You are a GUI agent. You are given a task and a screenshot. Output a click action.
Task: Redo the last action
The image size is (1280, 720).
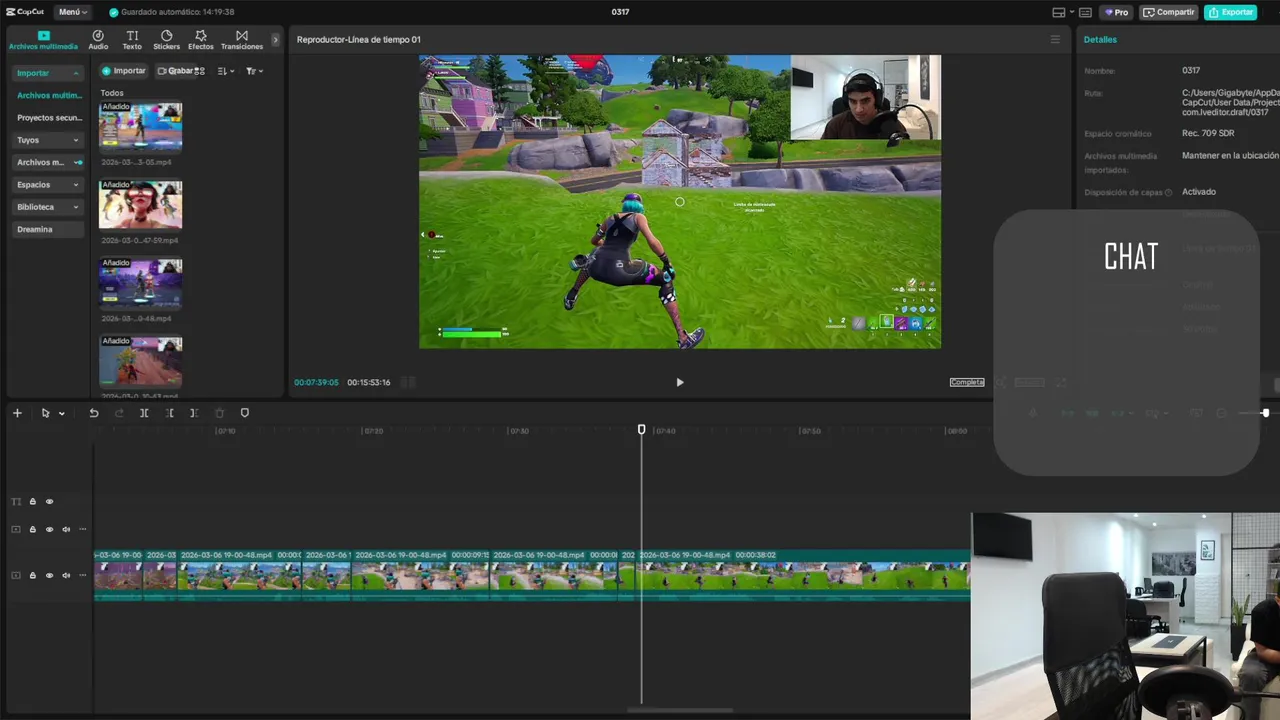tap(119, 413)
